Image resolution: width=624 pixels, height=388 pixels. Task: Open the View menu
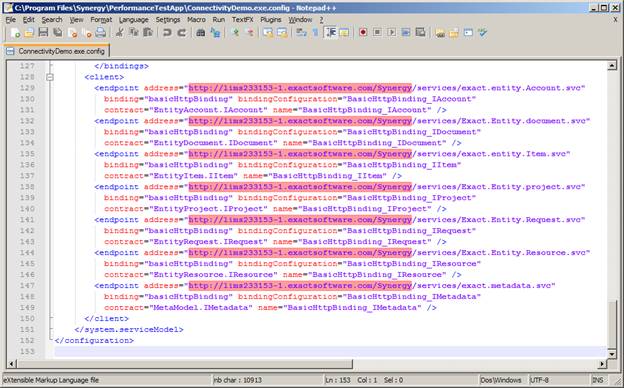[76, 19]
